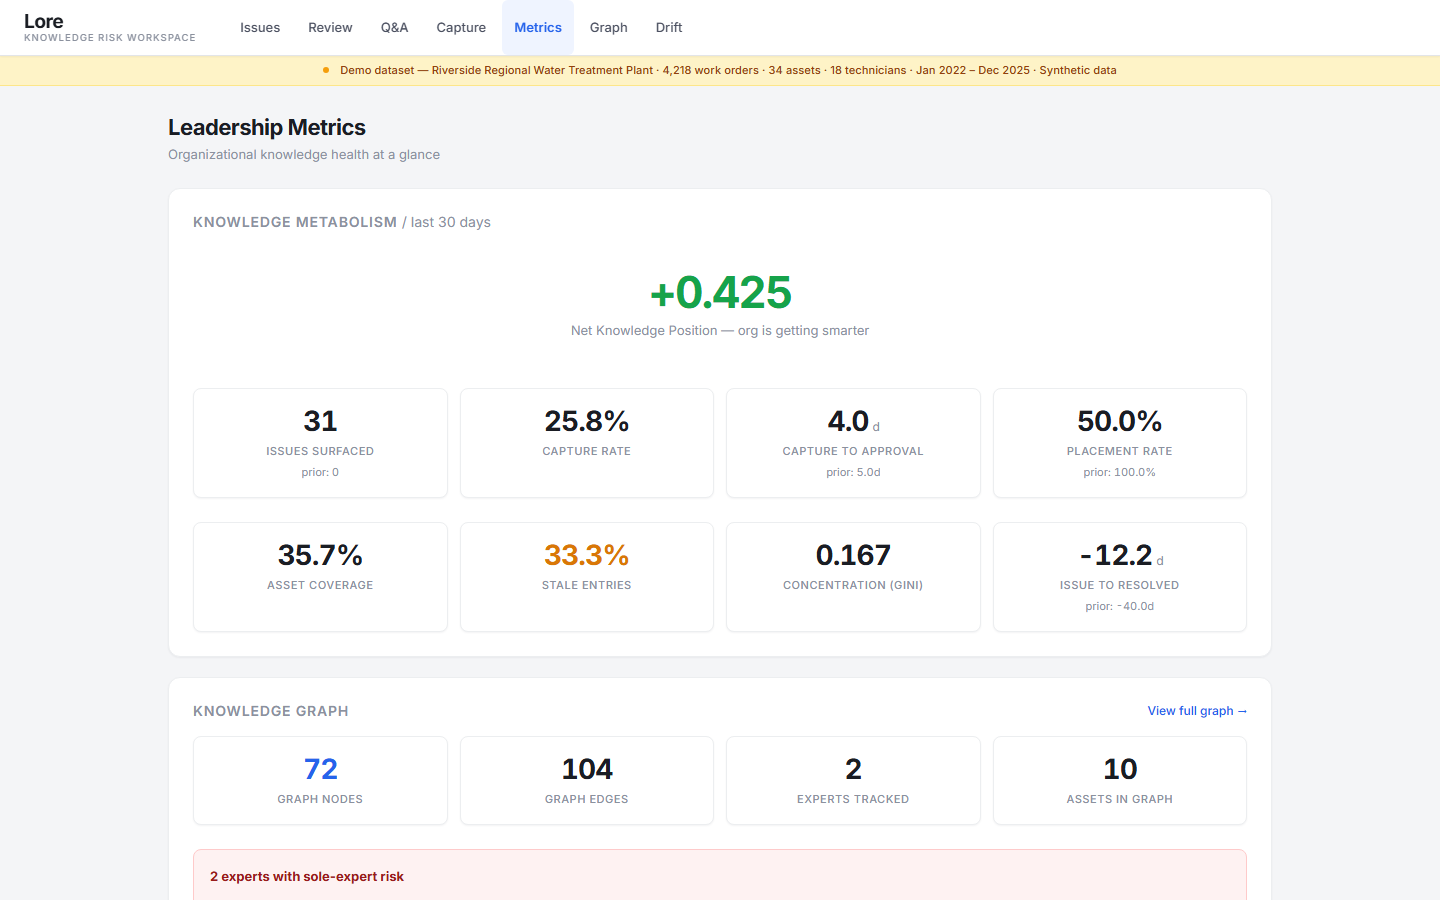Open the Capture to Approval card
Image resolution: width=1440 pixels, height=900 pixels.
click(x=853, y=443)
